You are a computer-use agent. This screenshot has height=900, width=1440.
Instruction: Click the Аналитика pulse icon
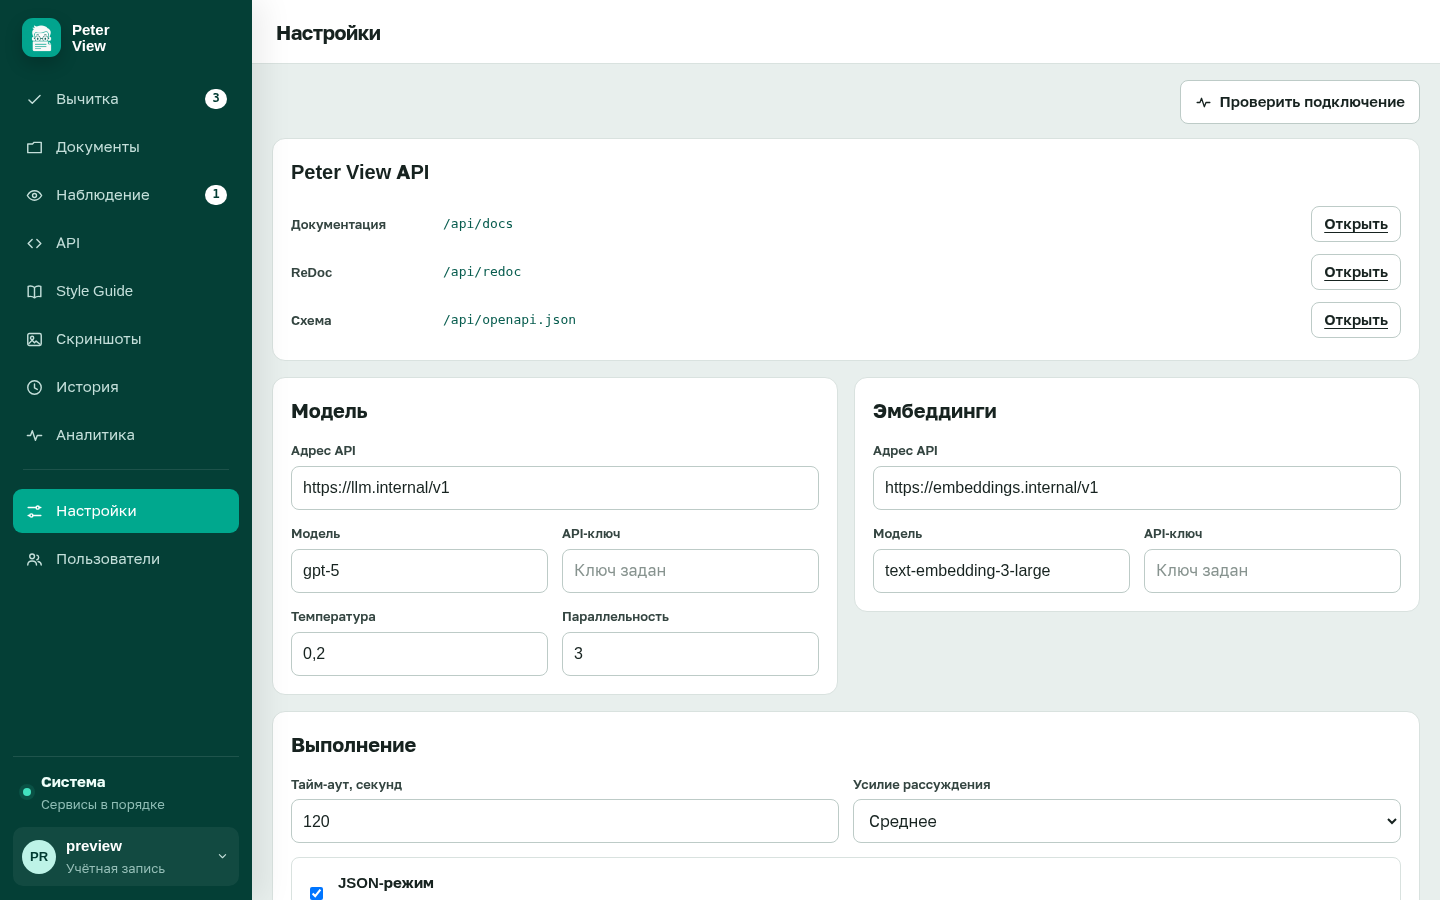point(34,435)
